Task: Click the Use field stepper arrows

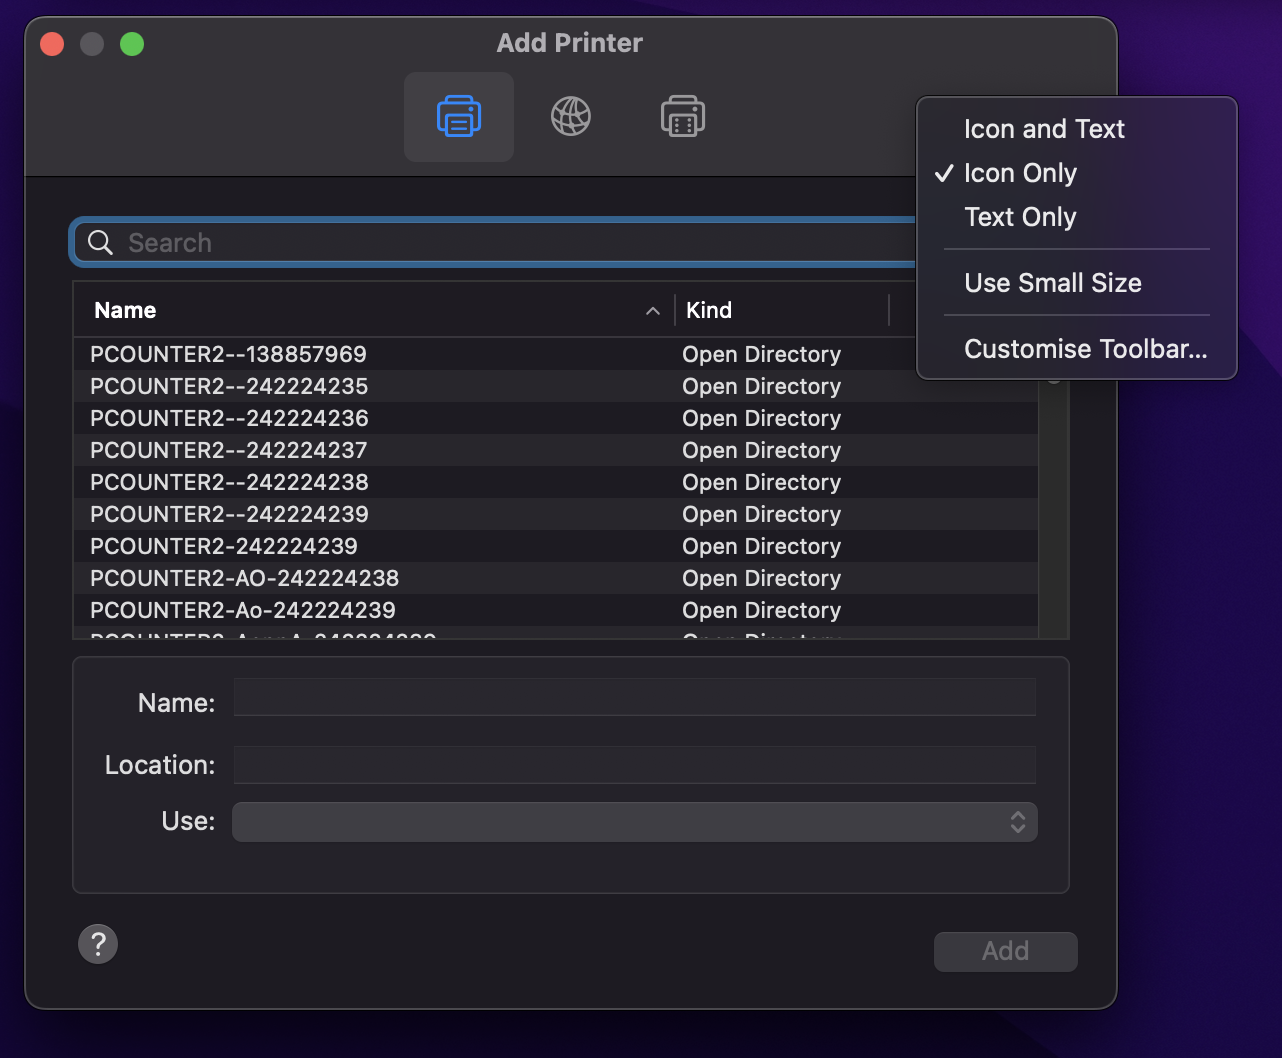Action: click(x=1018, y=821)
